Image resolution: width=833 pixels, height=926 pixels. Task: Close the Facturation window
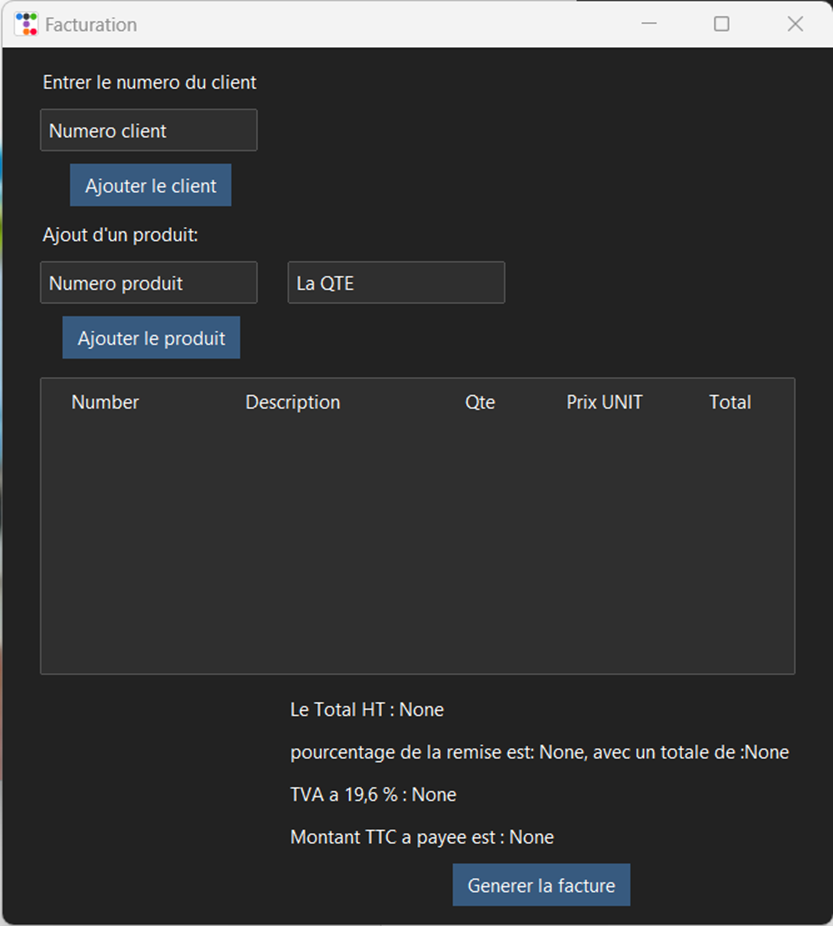coord(795,24)
